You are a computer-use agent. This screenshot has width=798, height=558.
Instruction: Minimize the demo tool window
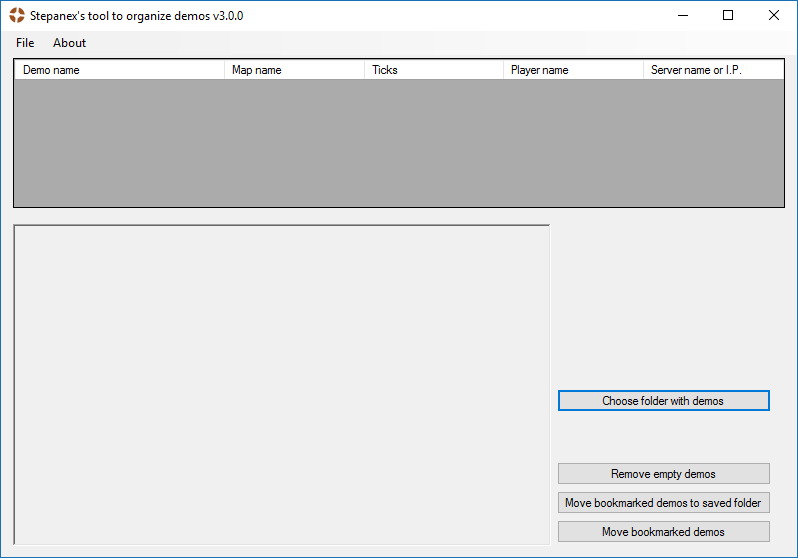(x=683, y=15)
